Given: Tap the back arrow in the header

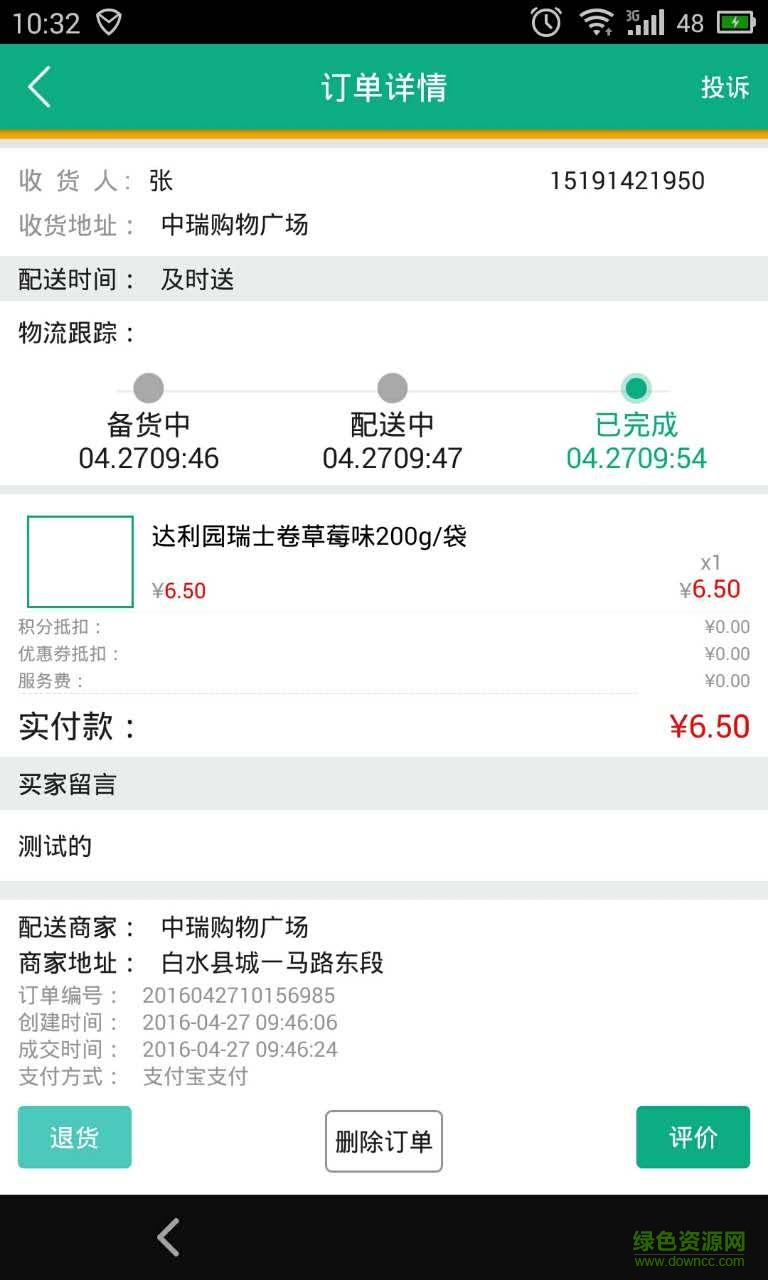Looking at the screenshot, I should pos(40,88).
